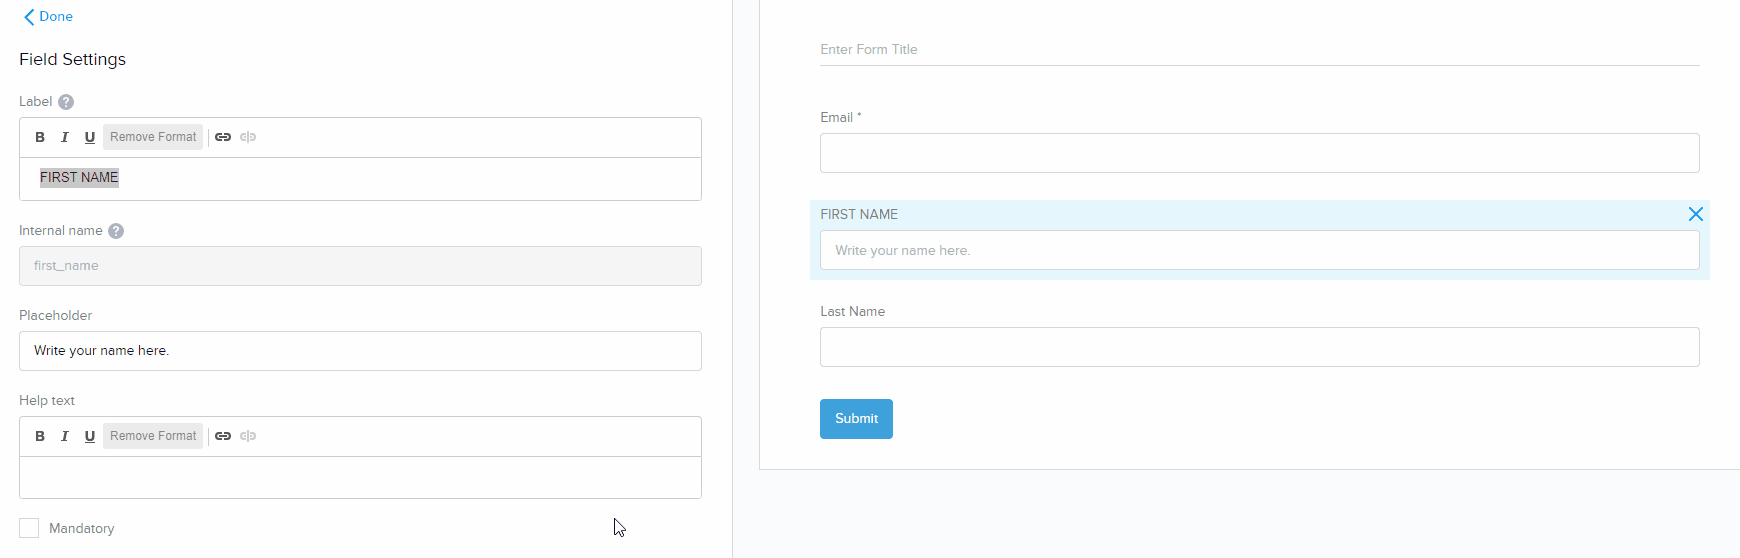Click Remove Format in the Help text toolbar

click(x=153, y=436)
